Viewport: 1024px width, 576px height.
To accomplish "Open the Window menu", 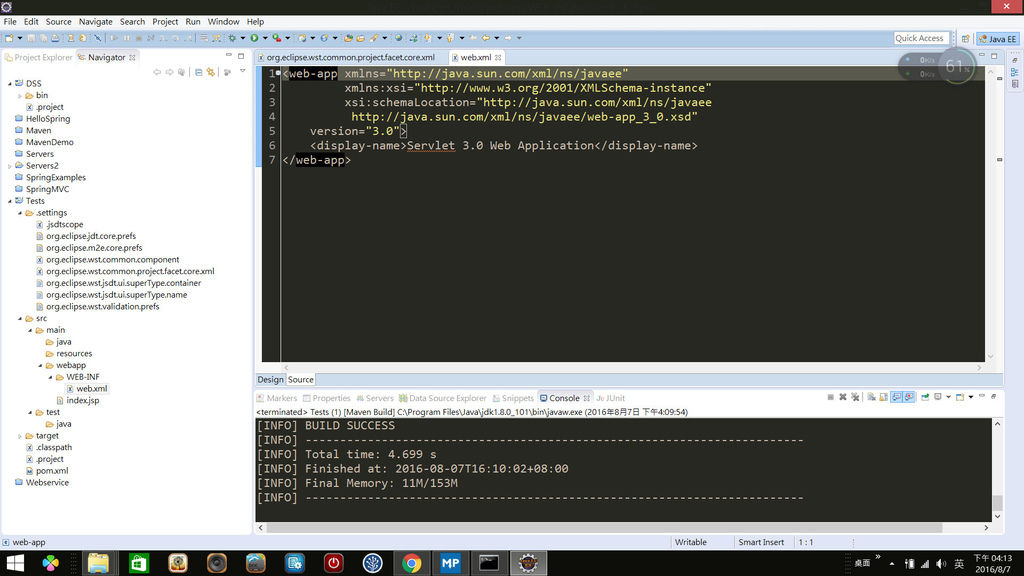I will click(223, 22).
